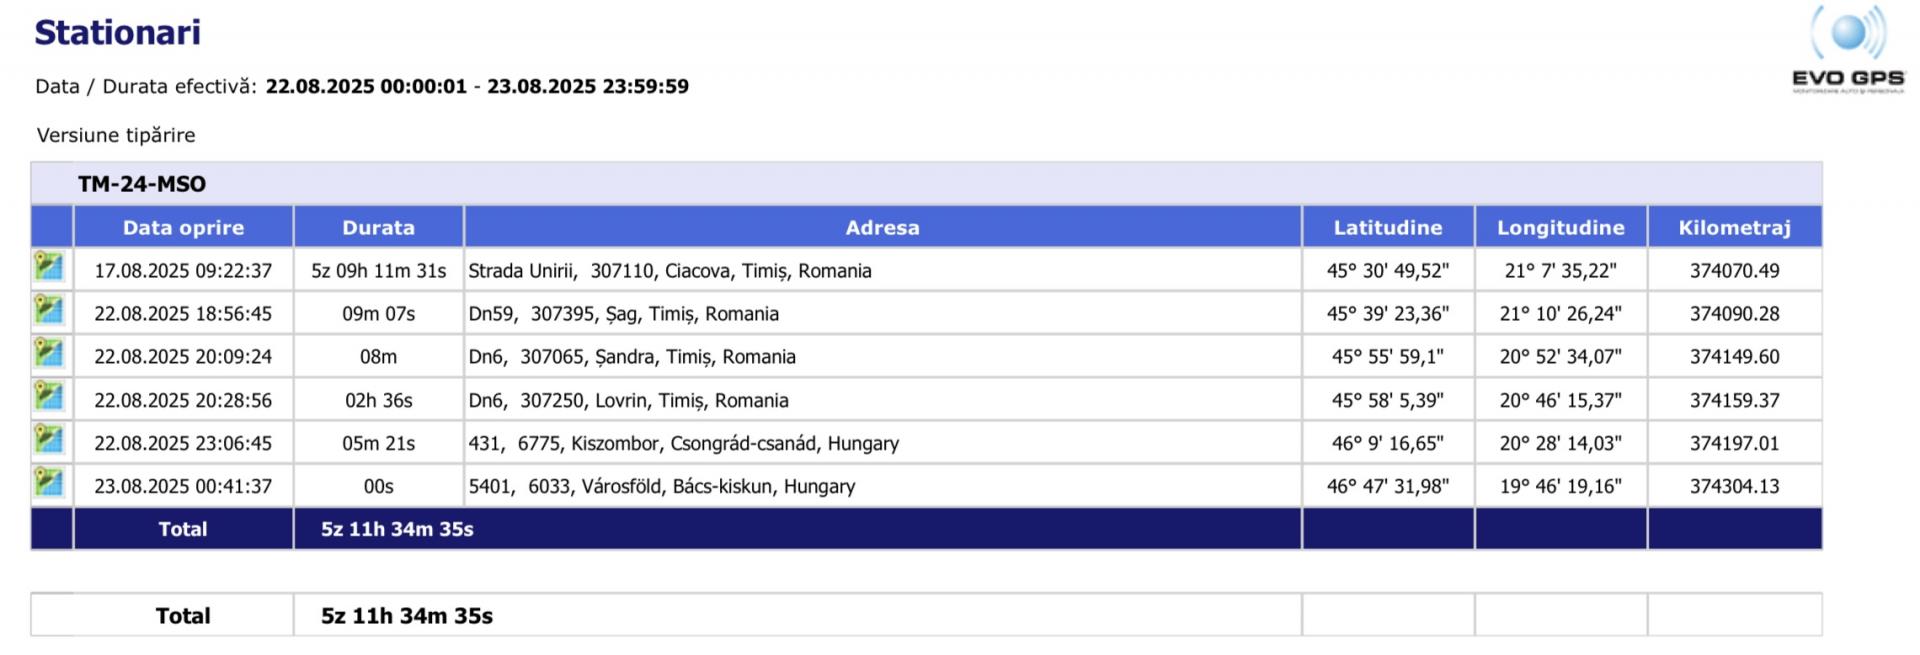Click the Kilometraj column header
1920x655 pixels.
[x=1734, y=228]
